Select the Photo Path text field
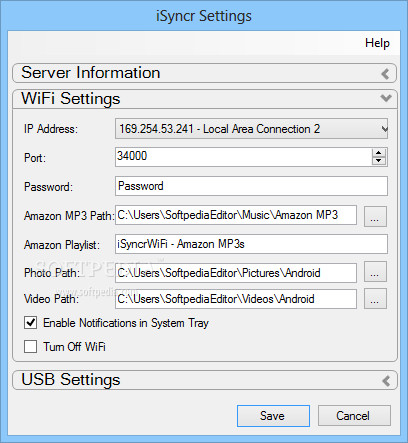The width and height of the screenshot is (408, 443). 236,273
